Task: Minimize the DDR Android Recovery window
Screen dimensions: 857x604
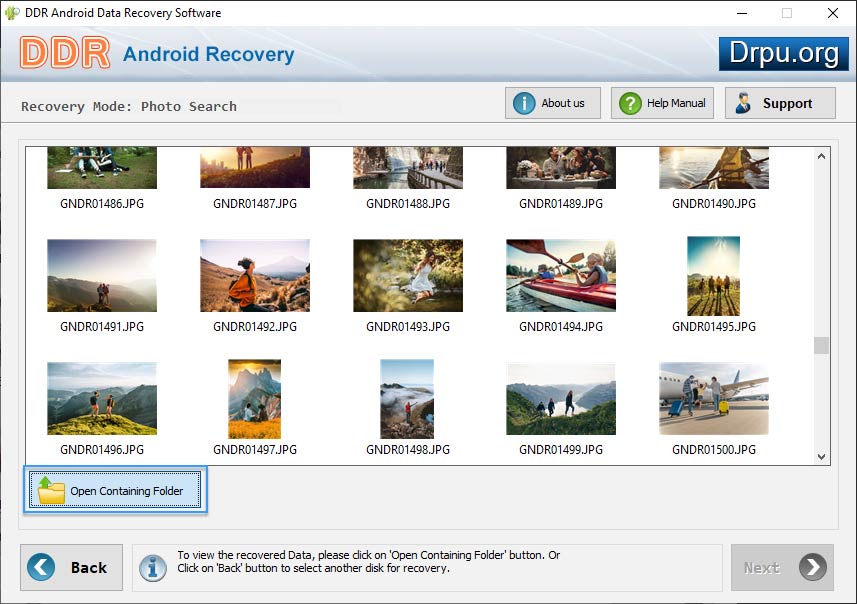Action: [x=742, y=13]
